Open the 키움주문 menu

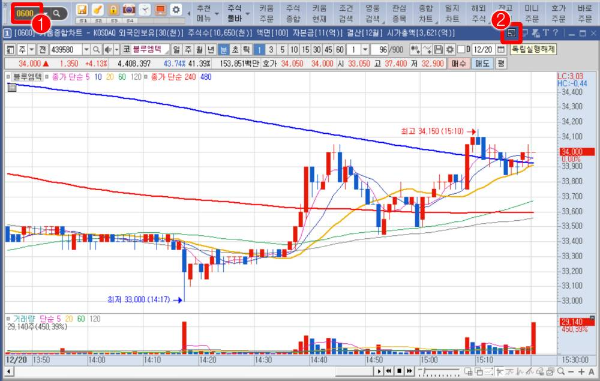click(x=266, y=13)
